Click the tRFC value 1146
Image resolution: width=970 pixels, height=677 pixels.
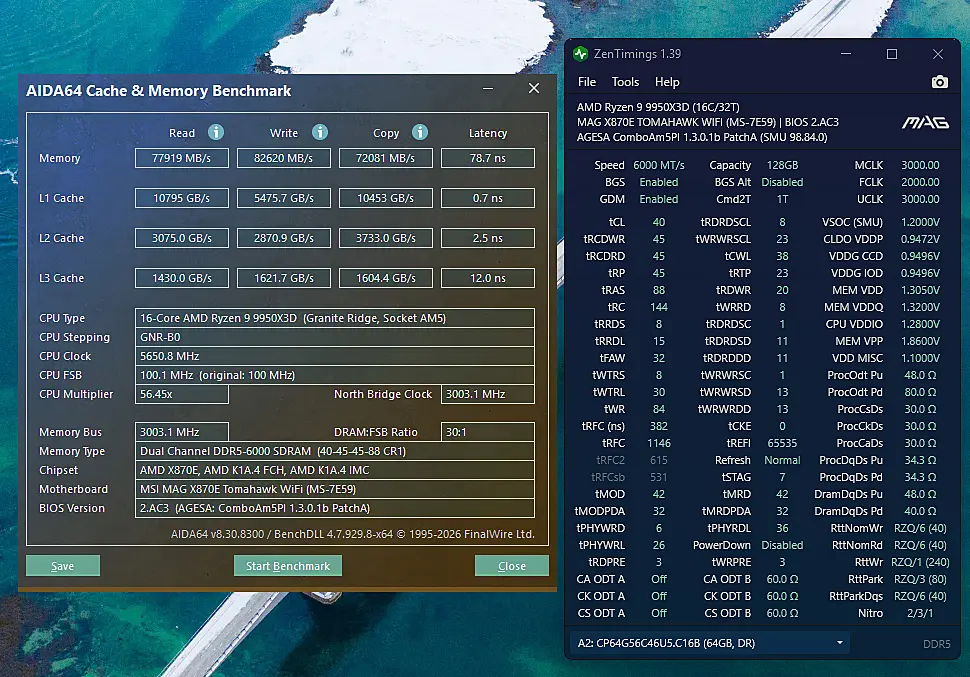659,443
